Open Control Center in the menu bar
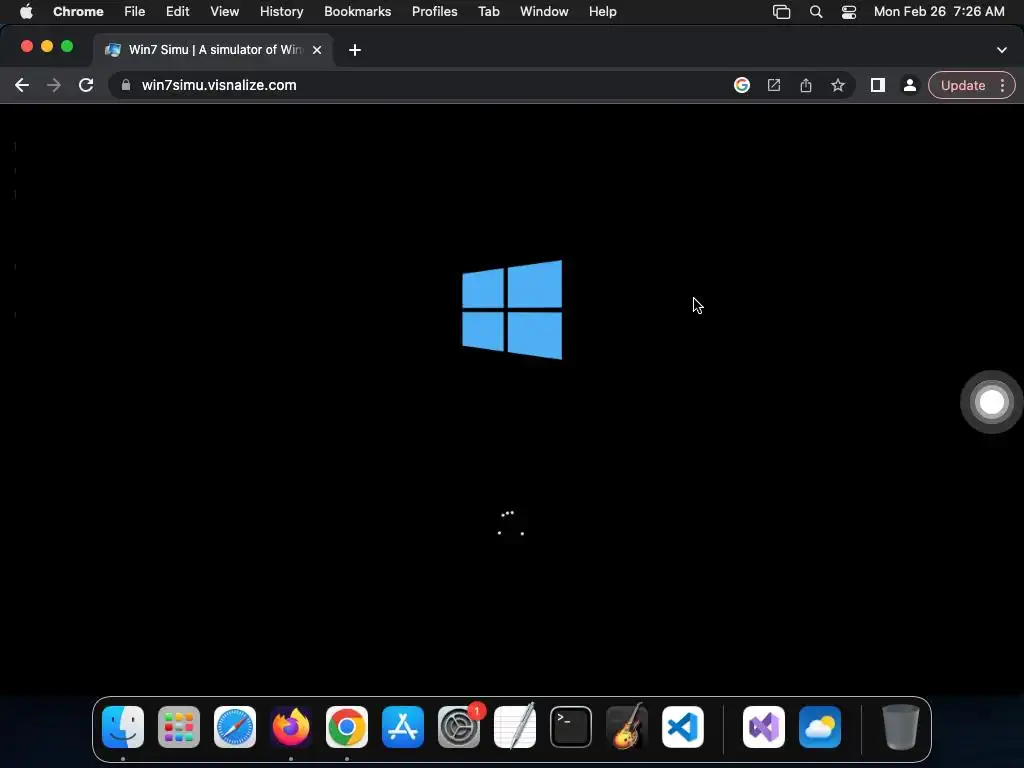The height and width of the screenshot is (768, 1024). click(x=849, y=12)
